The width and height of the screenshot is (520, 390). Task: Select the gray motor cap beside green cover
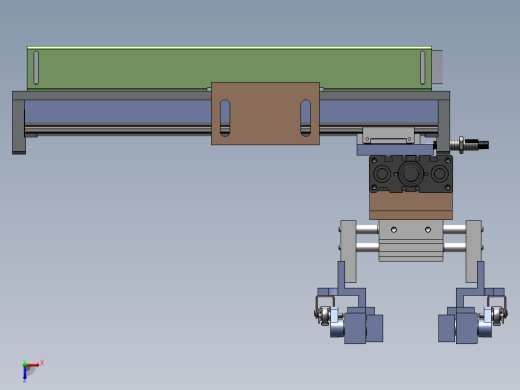[437, 67]
